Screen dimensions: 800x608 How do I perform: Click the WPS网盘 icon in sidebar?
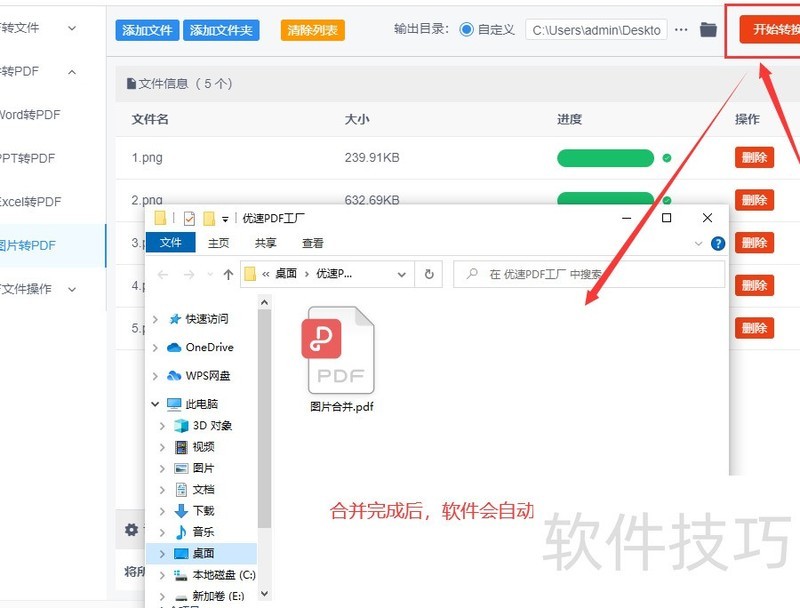click(174, 376)
